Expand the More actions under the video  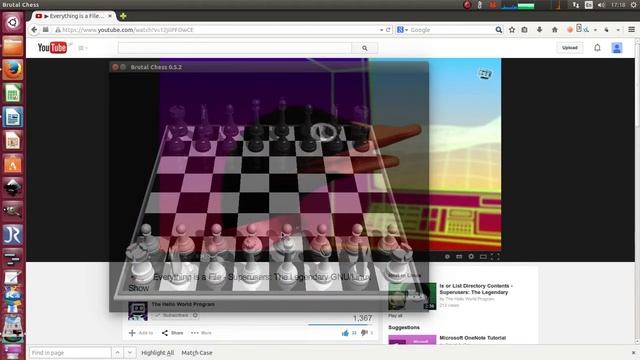click(201, 333)
